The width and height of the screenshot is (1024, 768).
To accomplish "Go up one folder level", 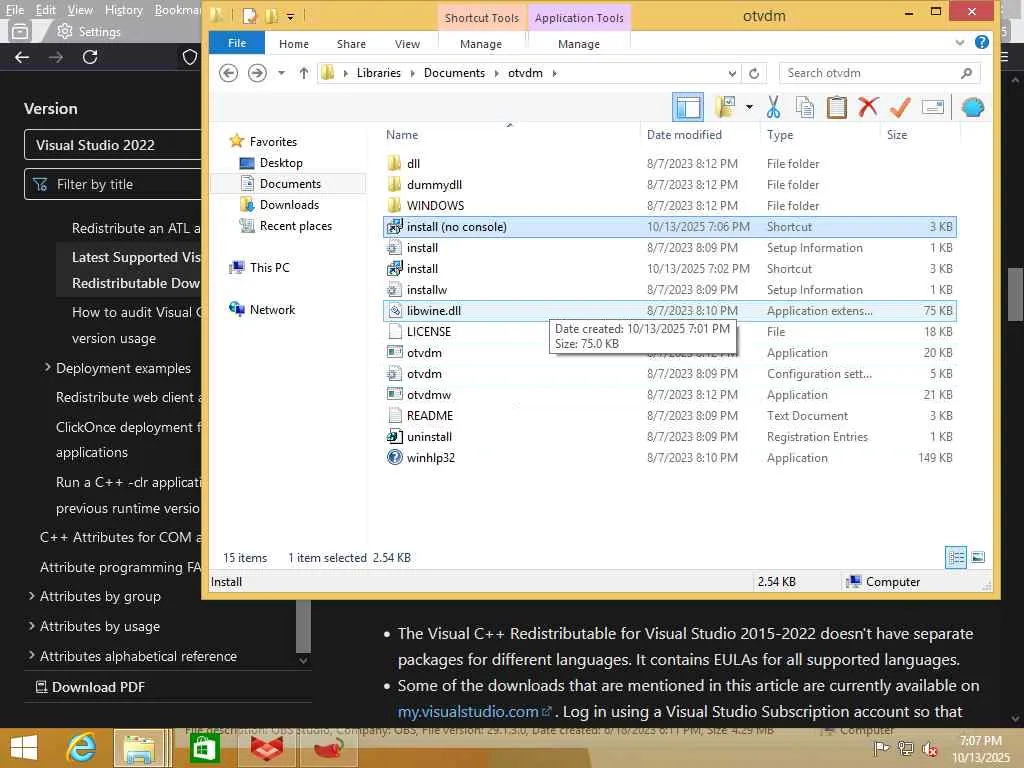I will [x=304, y=73].
